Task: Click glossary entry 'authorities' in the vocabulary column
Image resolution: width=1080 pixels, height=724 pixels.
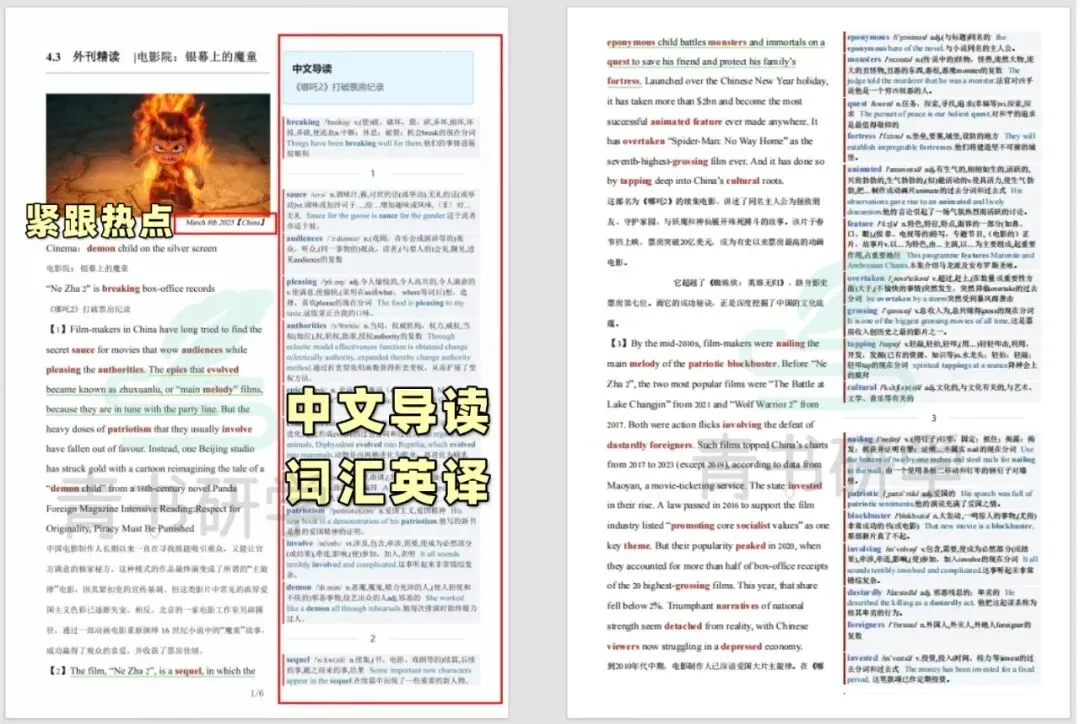Action: (307, 325)
